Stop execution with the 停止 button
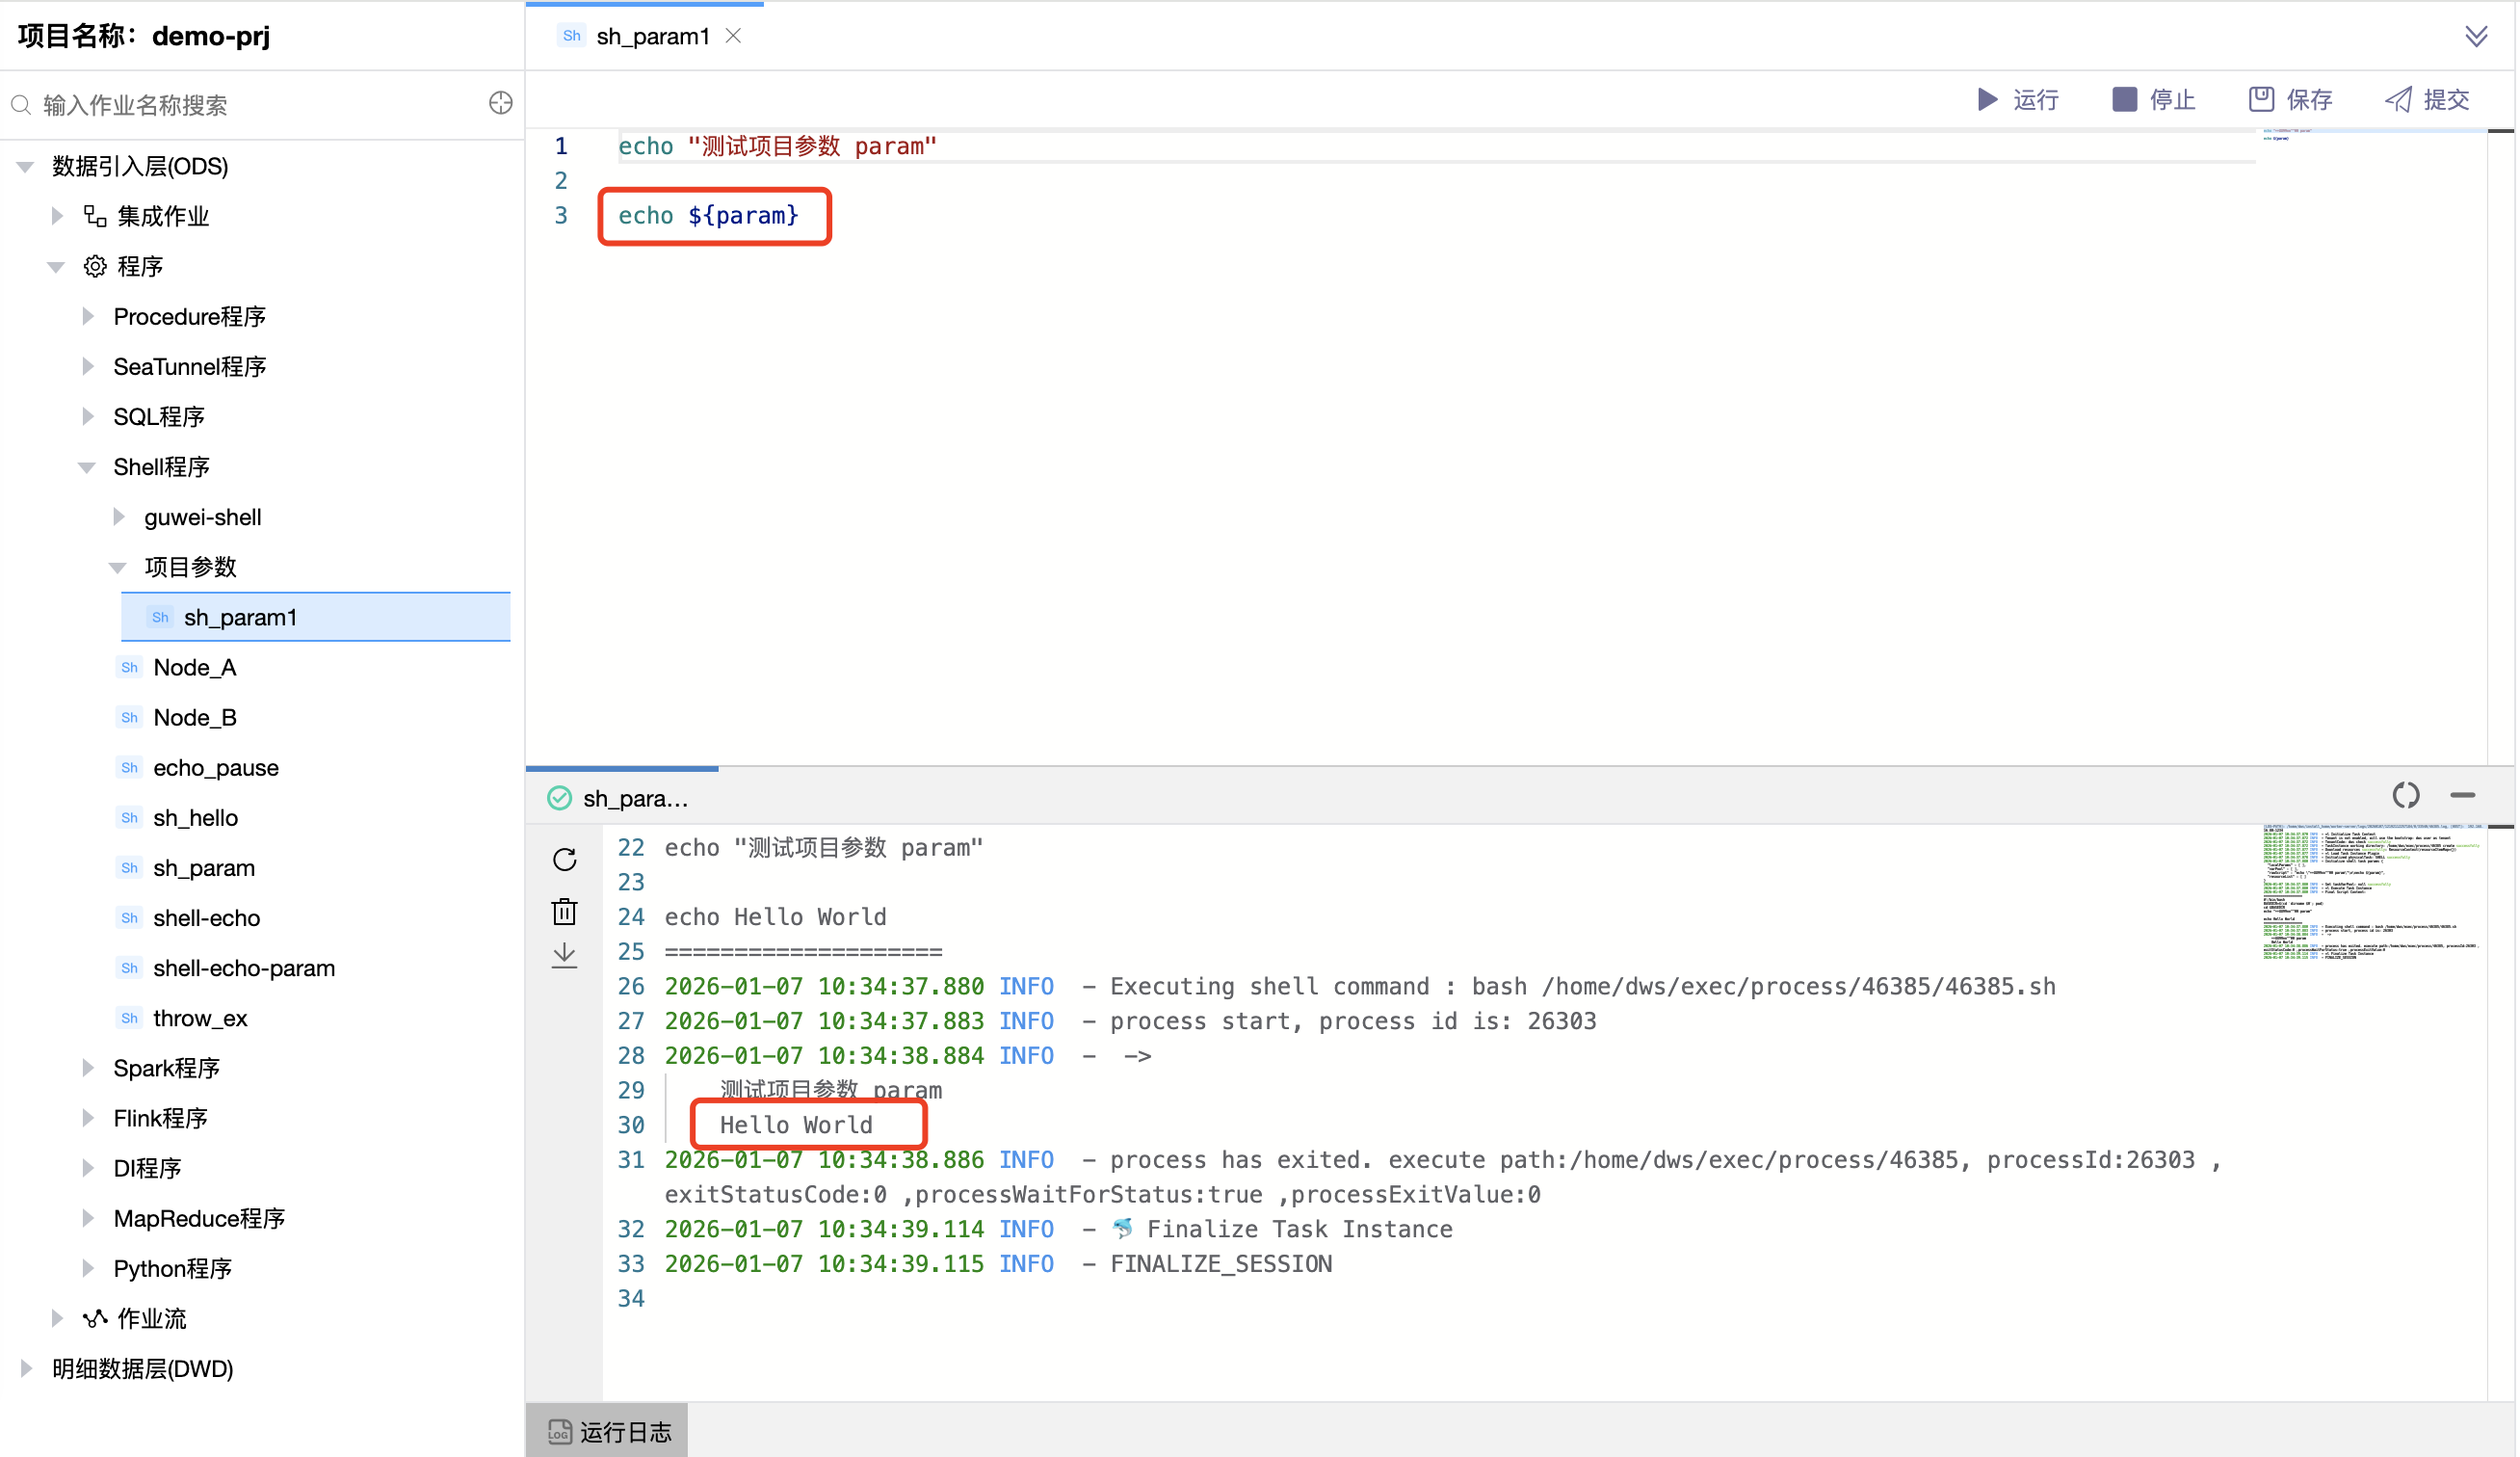 click(x=2154, y=99)
